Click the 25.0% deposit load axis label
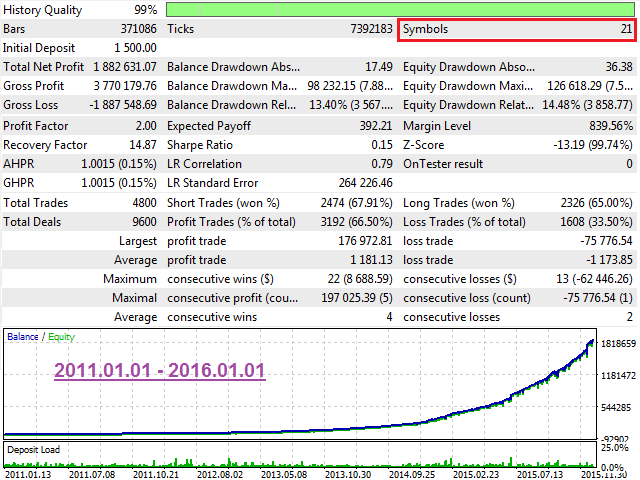This screenshot has height=480, width=640. click(614, 448)
